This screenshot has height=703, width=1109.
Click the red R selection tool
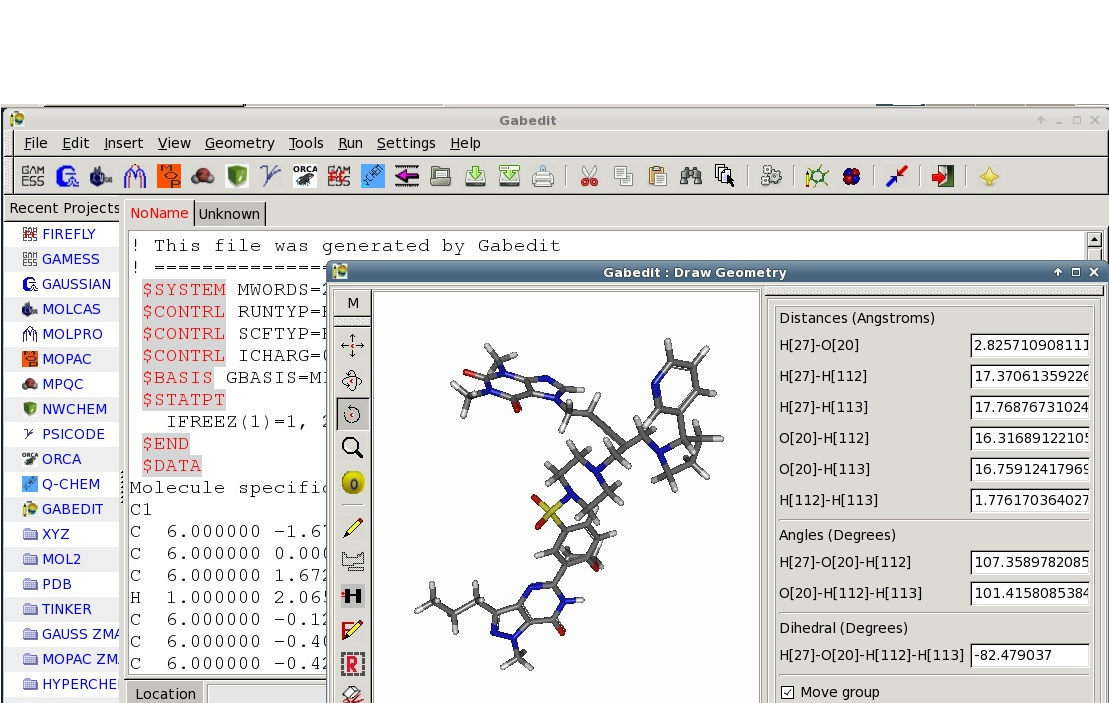coord(352,664)
